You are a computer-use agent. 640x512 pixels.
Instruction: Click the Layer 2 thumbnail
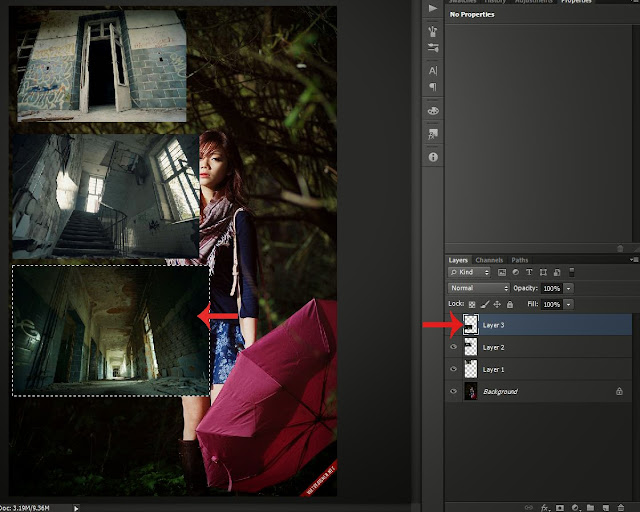(471, 347)
